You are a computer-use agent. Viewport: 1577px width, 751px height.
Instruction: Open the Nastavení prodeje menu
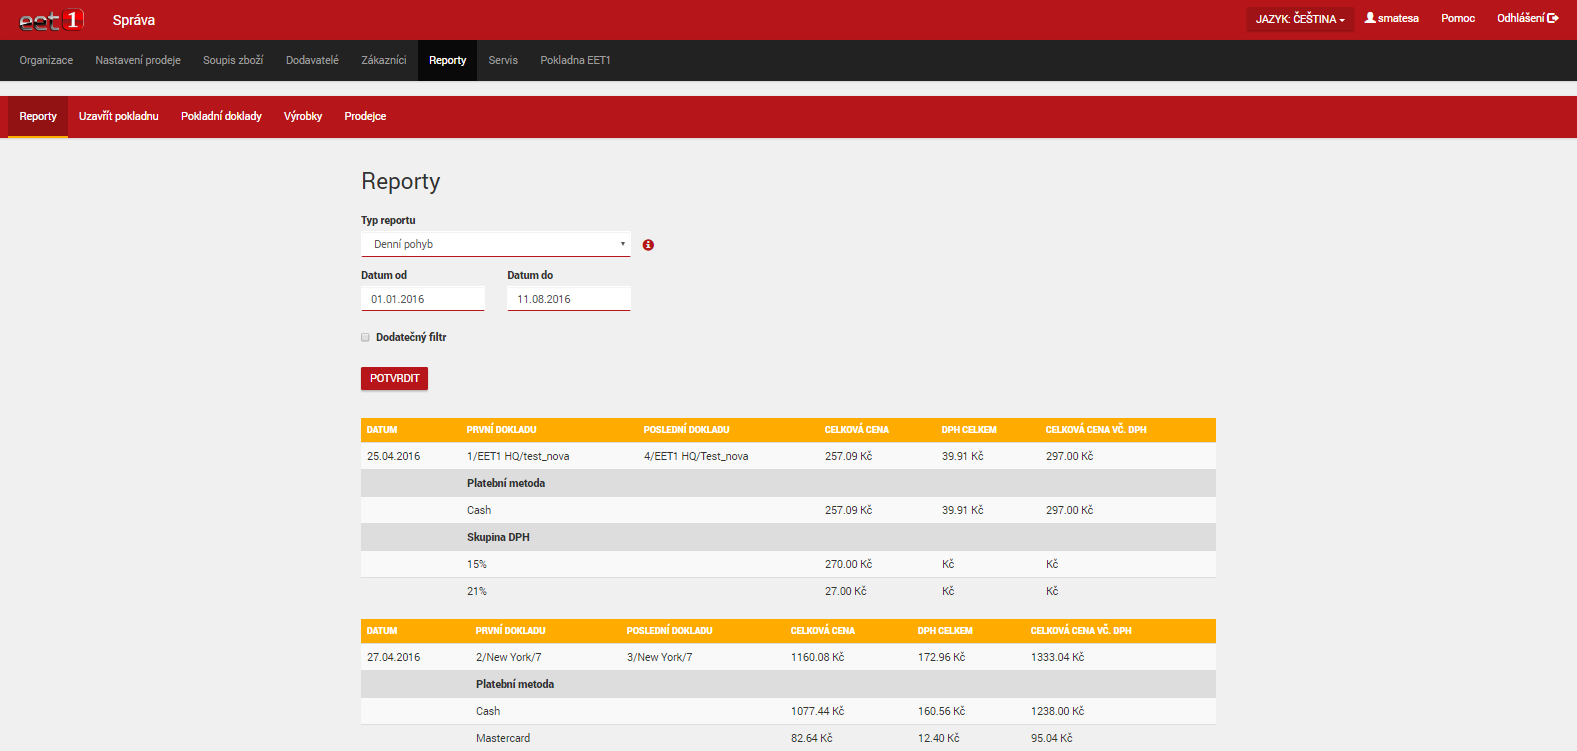138,60
